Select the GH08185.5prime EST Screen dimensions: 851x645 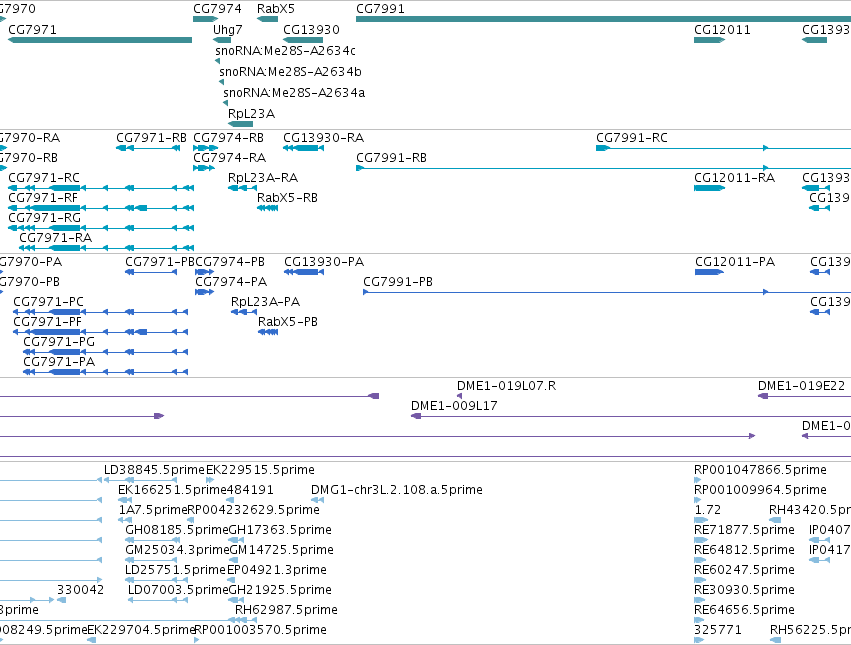153,540
